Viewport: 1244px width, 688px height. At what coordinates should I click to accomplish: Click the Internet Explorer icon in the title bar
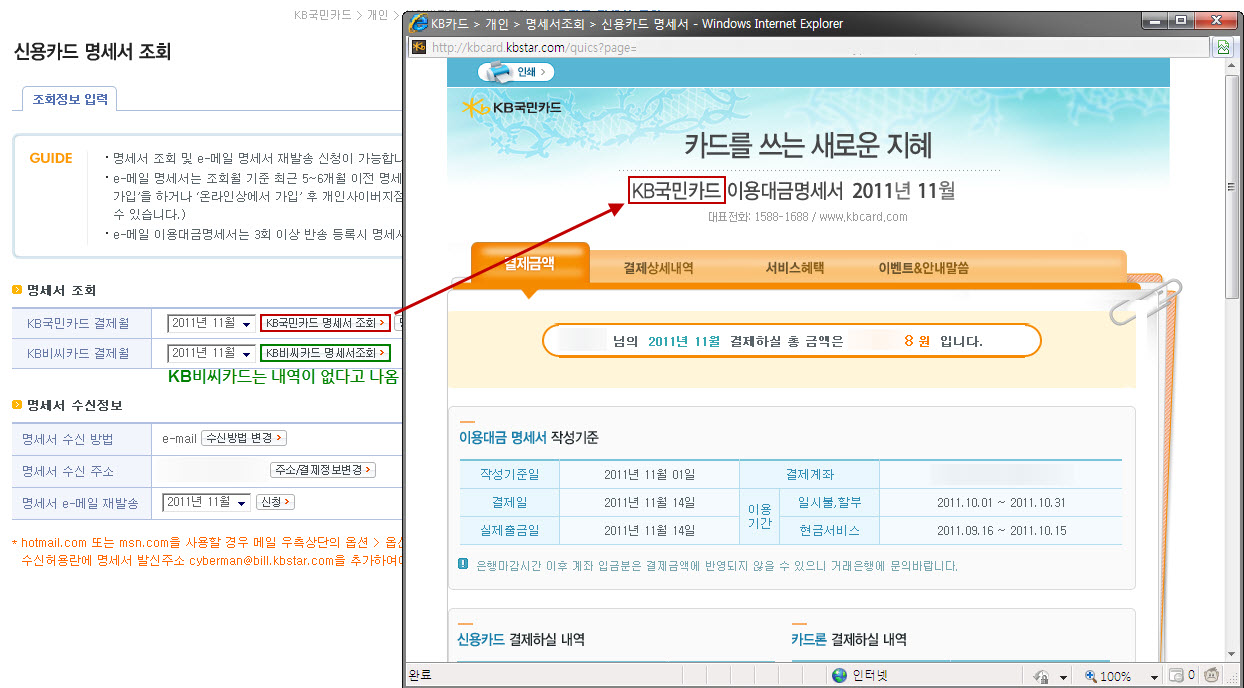click(x=419, y=23)
